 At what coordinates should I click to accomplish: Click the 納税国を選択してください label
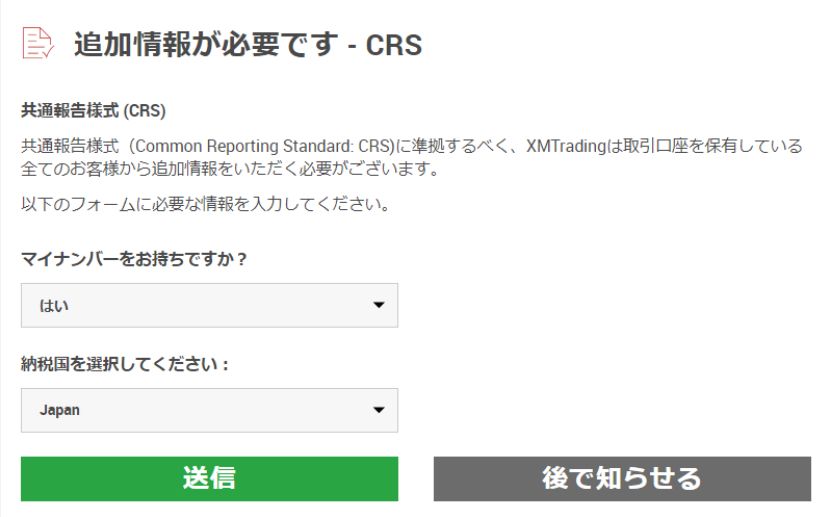click(x=125, y=364)
